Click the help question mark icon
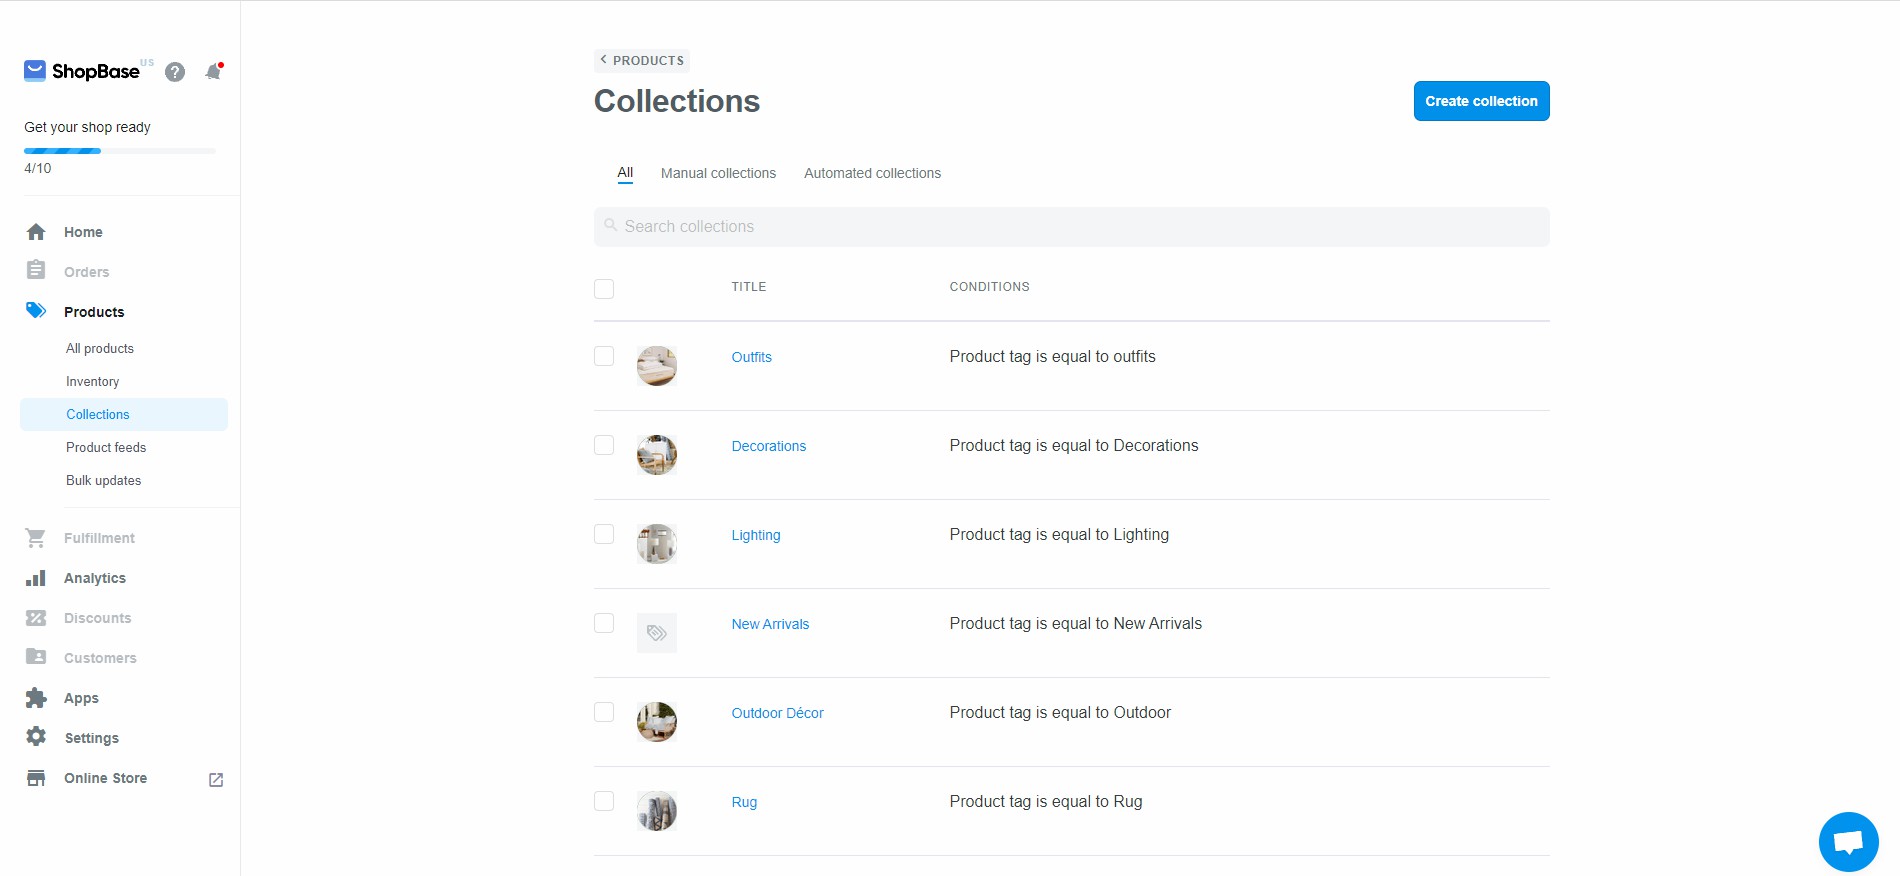This screenshot has width=1900, height=876. (175, 72)
